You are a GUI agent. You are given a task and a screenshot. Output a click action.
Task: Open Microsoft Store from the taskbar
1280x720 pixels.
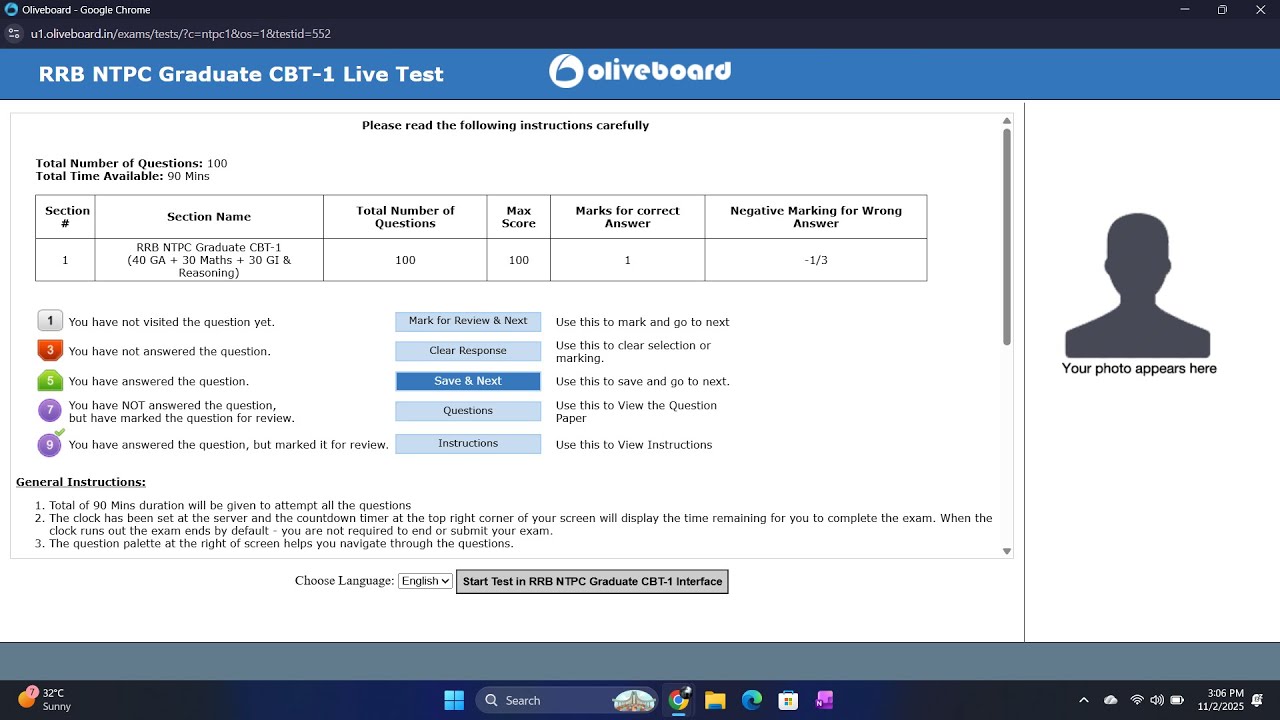click(x=788, y=700)
